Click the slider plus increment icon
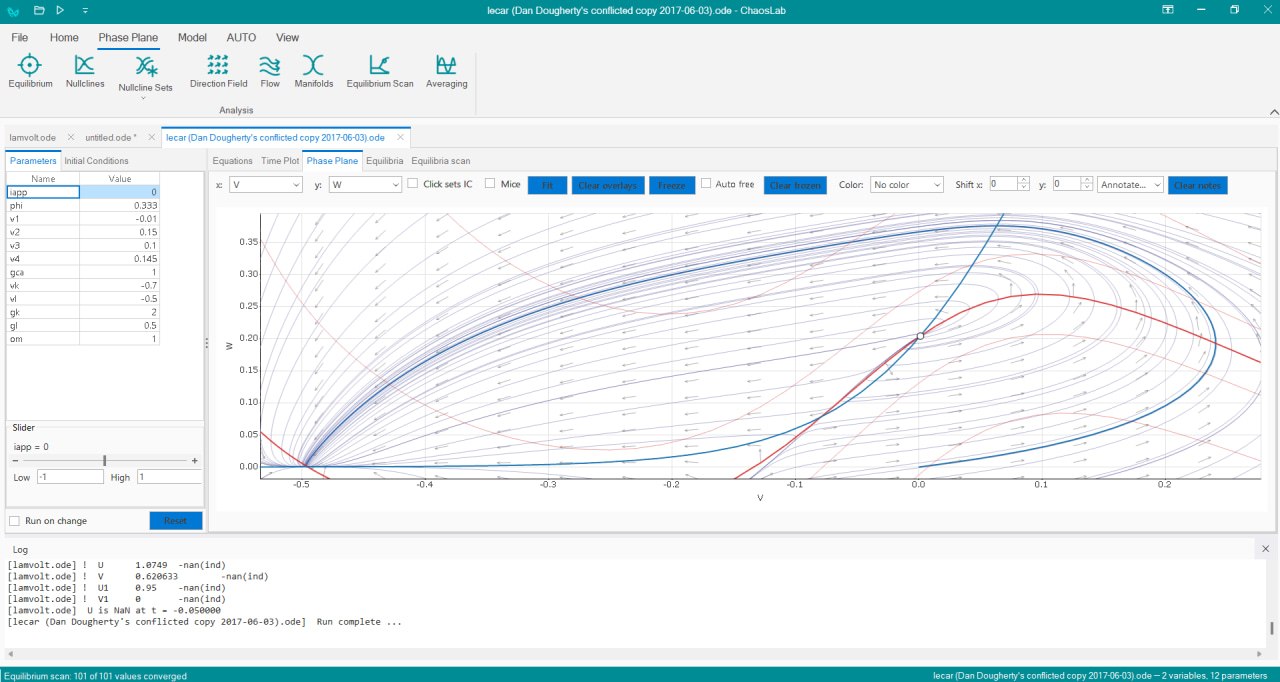This screenshot has width=1280, height=682. pos(194,461)
